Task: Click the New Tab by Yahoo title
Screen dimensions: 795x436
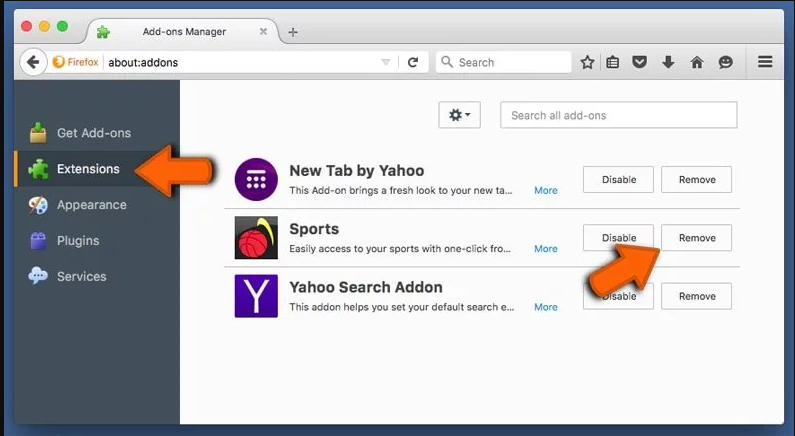Action: click(x=356, y=171)
